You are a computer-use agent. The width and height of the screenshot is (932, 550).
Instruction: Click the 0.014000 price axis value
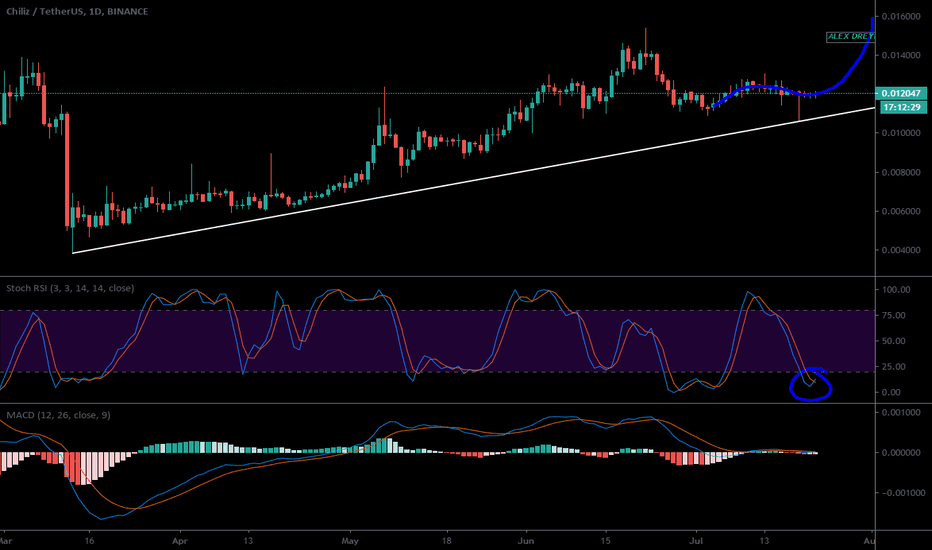point(901,55)
